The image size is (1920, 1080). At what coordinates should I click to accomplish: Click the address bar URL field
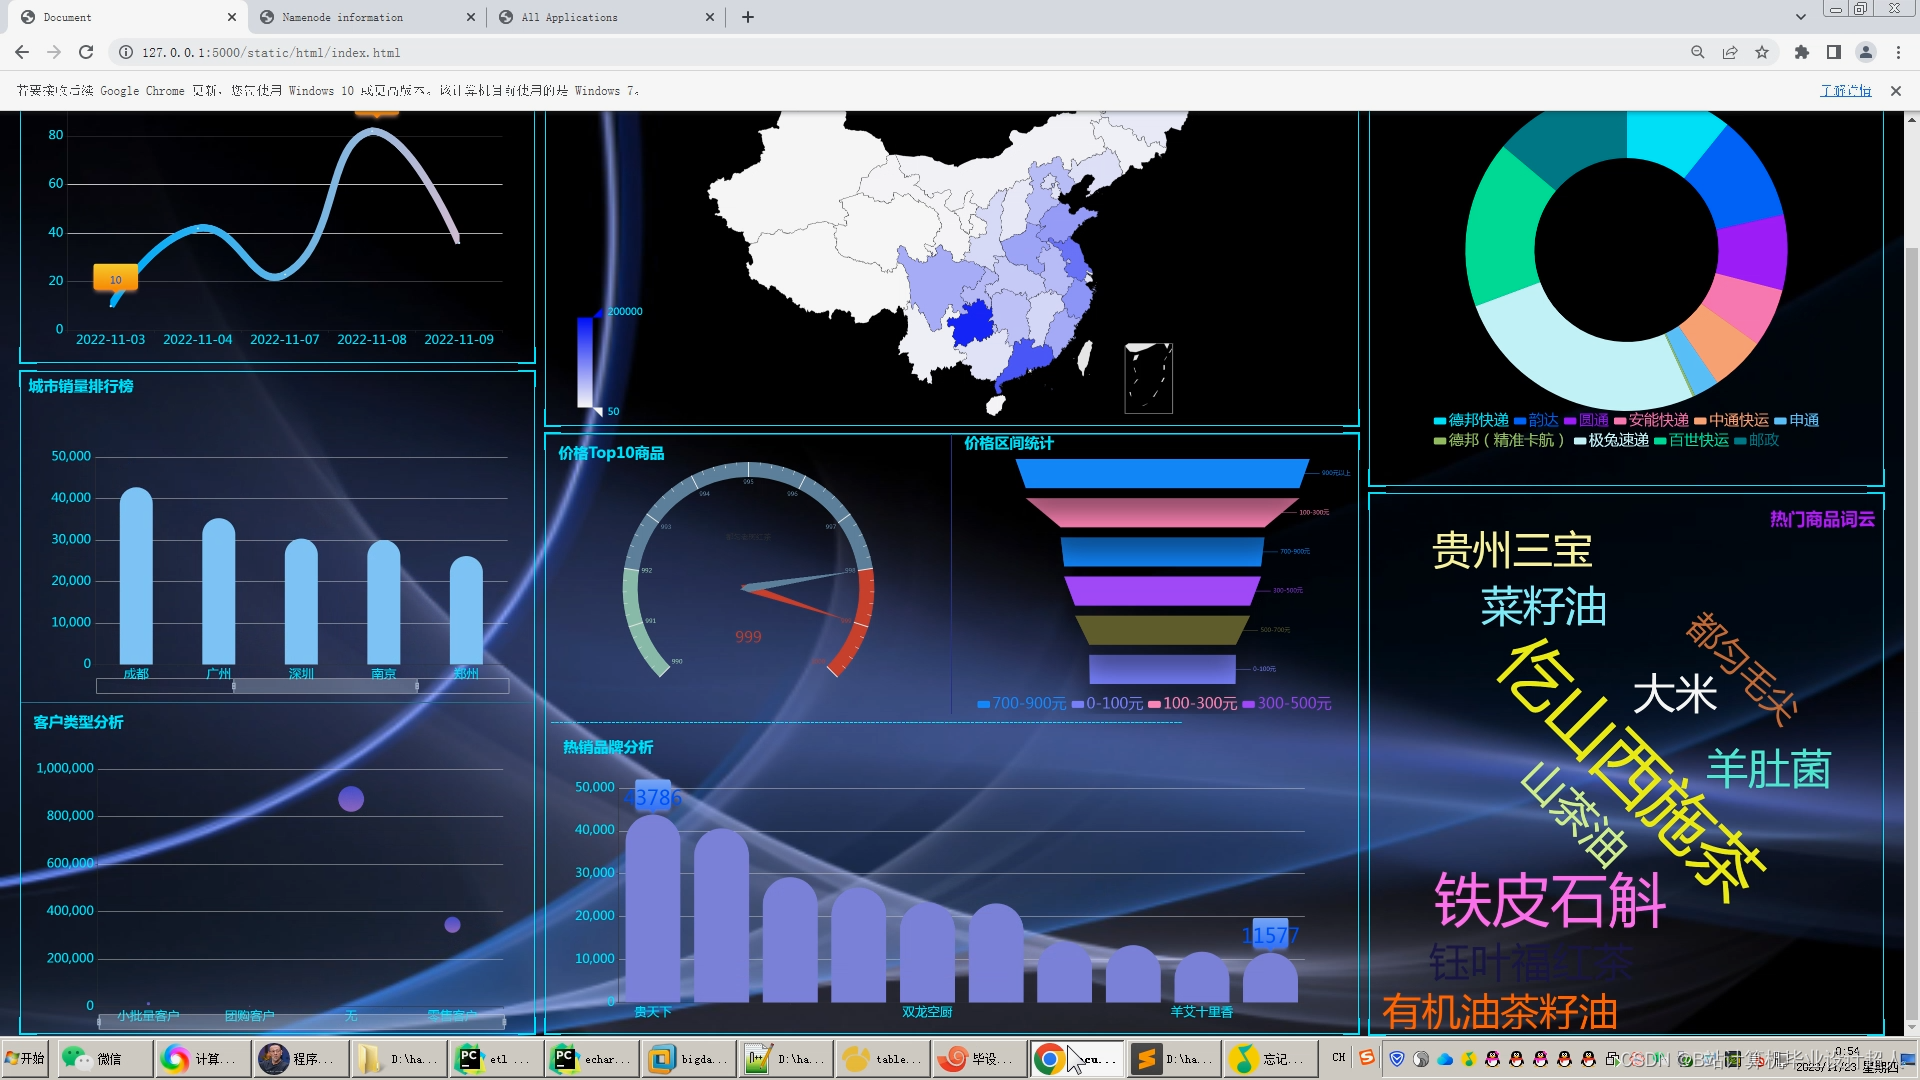[x=900, y=52]
